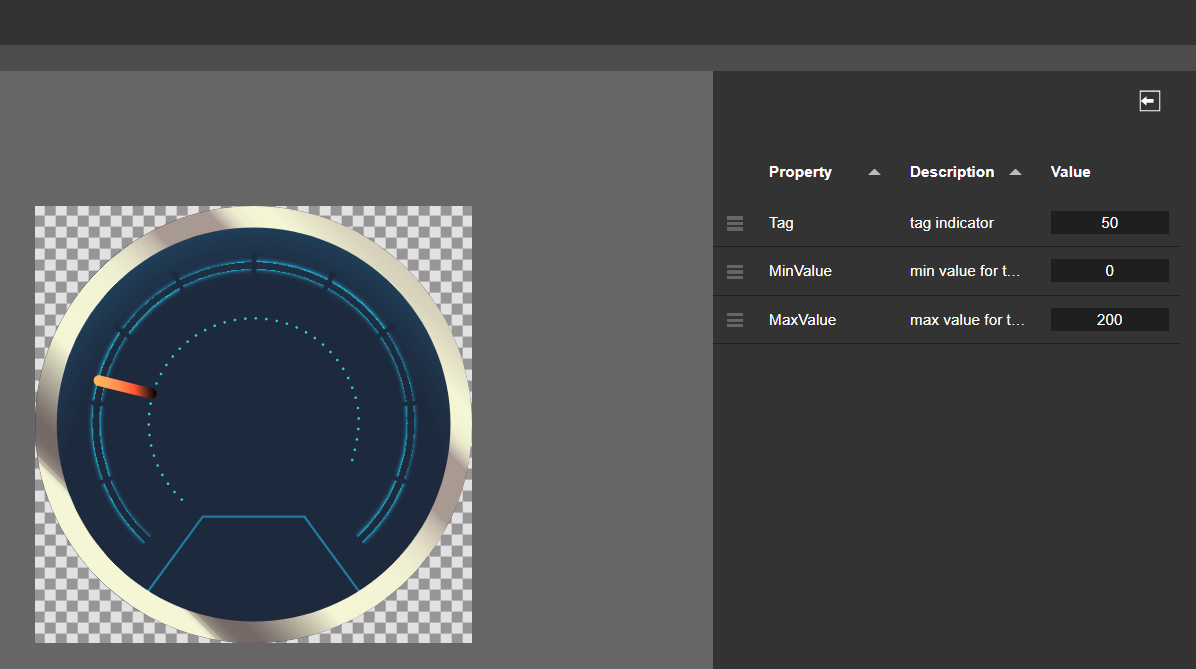
Task: Click the truncated "min value for t..." description
Action: (964, 271)
